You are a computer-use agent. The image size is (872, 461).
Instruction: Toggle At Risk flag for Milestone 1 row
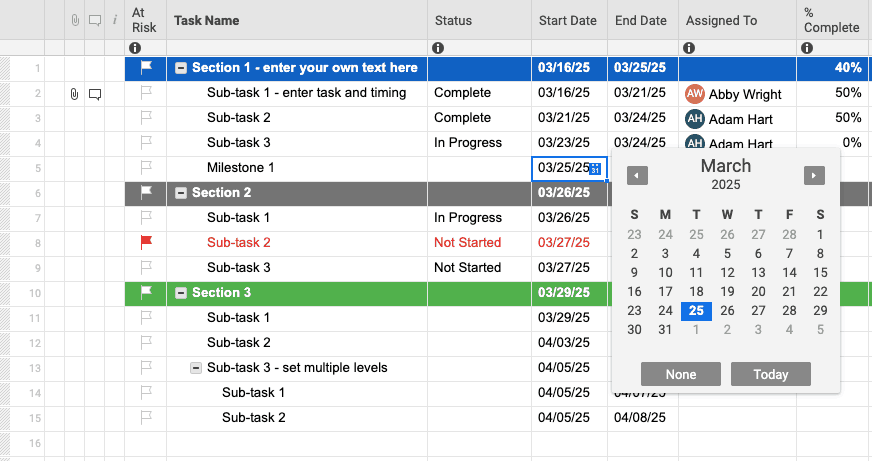coord(146,167)
